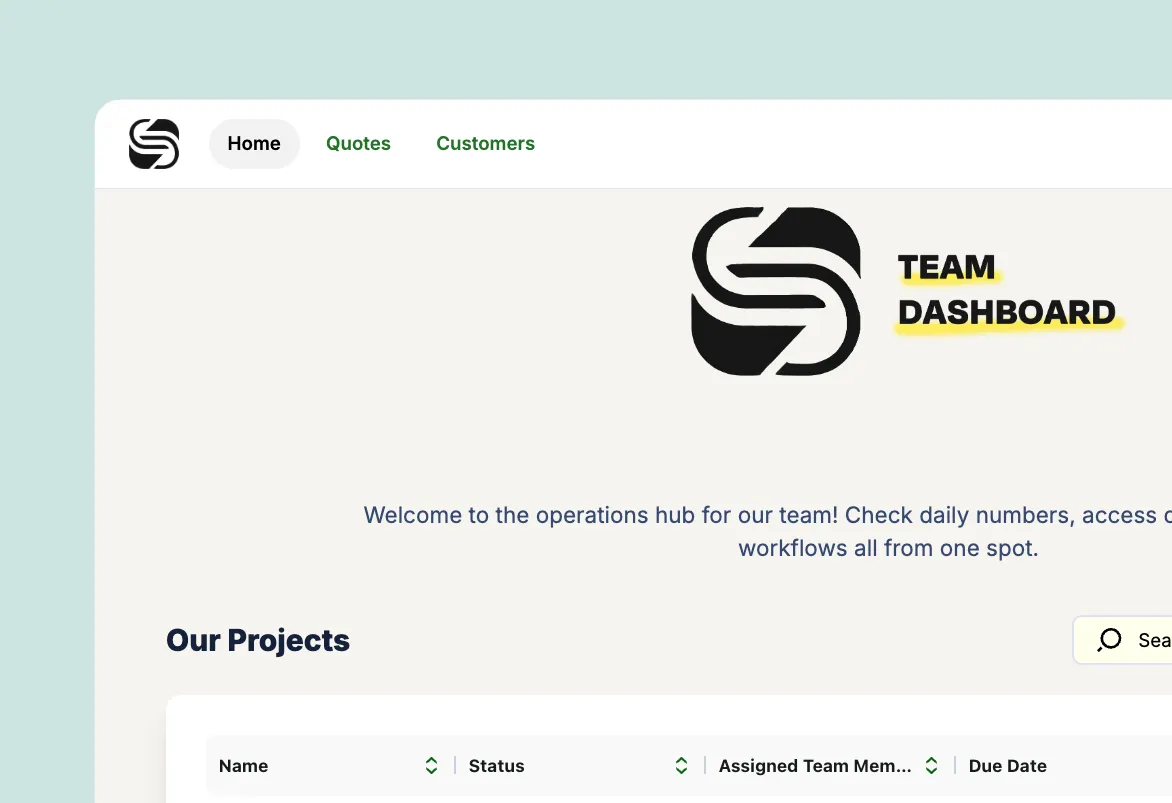Viewport: 1172px width, 803px height.
Task: Click the large Team Dashboard logo graphic
Action: (776, 291)
